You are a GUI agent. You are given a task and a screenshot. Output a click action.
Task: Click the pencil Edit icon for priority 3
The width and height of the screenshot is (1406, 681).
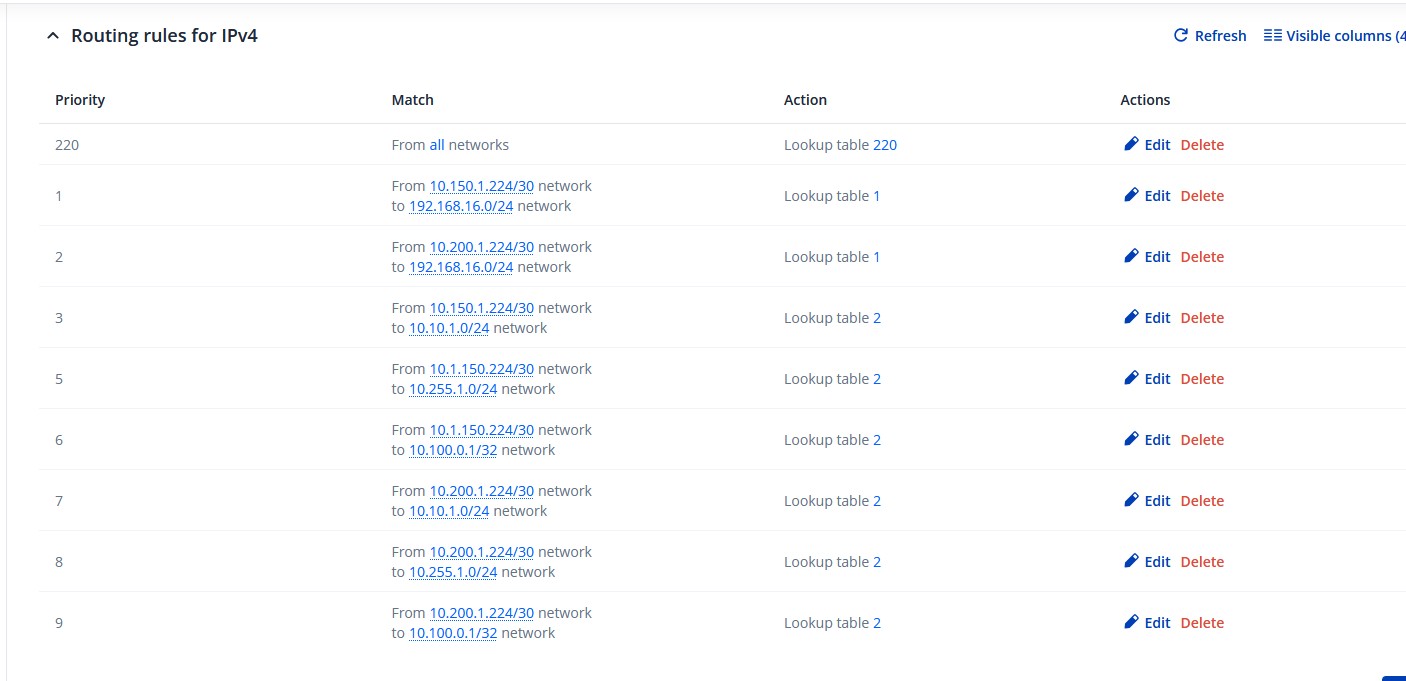(x=1132, y=317)
